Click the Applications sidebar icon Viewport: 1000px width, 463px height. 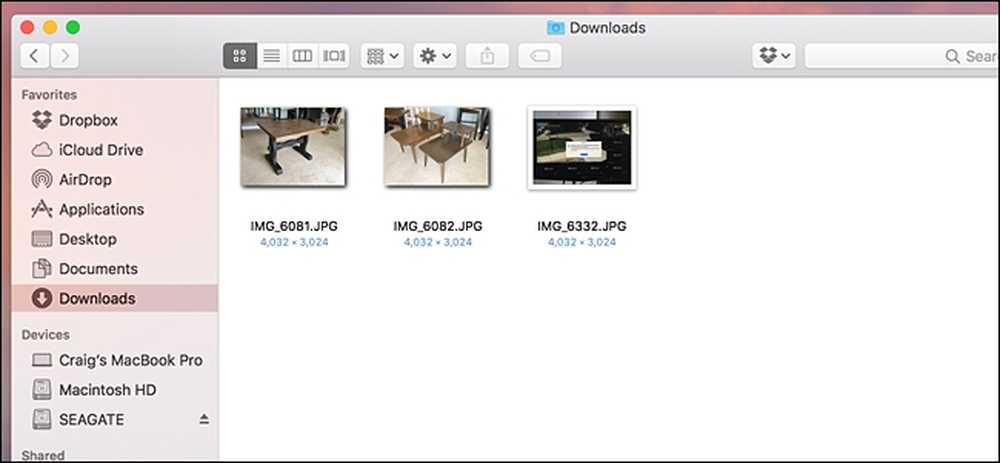pyautogui.click(x=42, y=209)
